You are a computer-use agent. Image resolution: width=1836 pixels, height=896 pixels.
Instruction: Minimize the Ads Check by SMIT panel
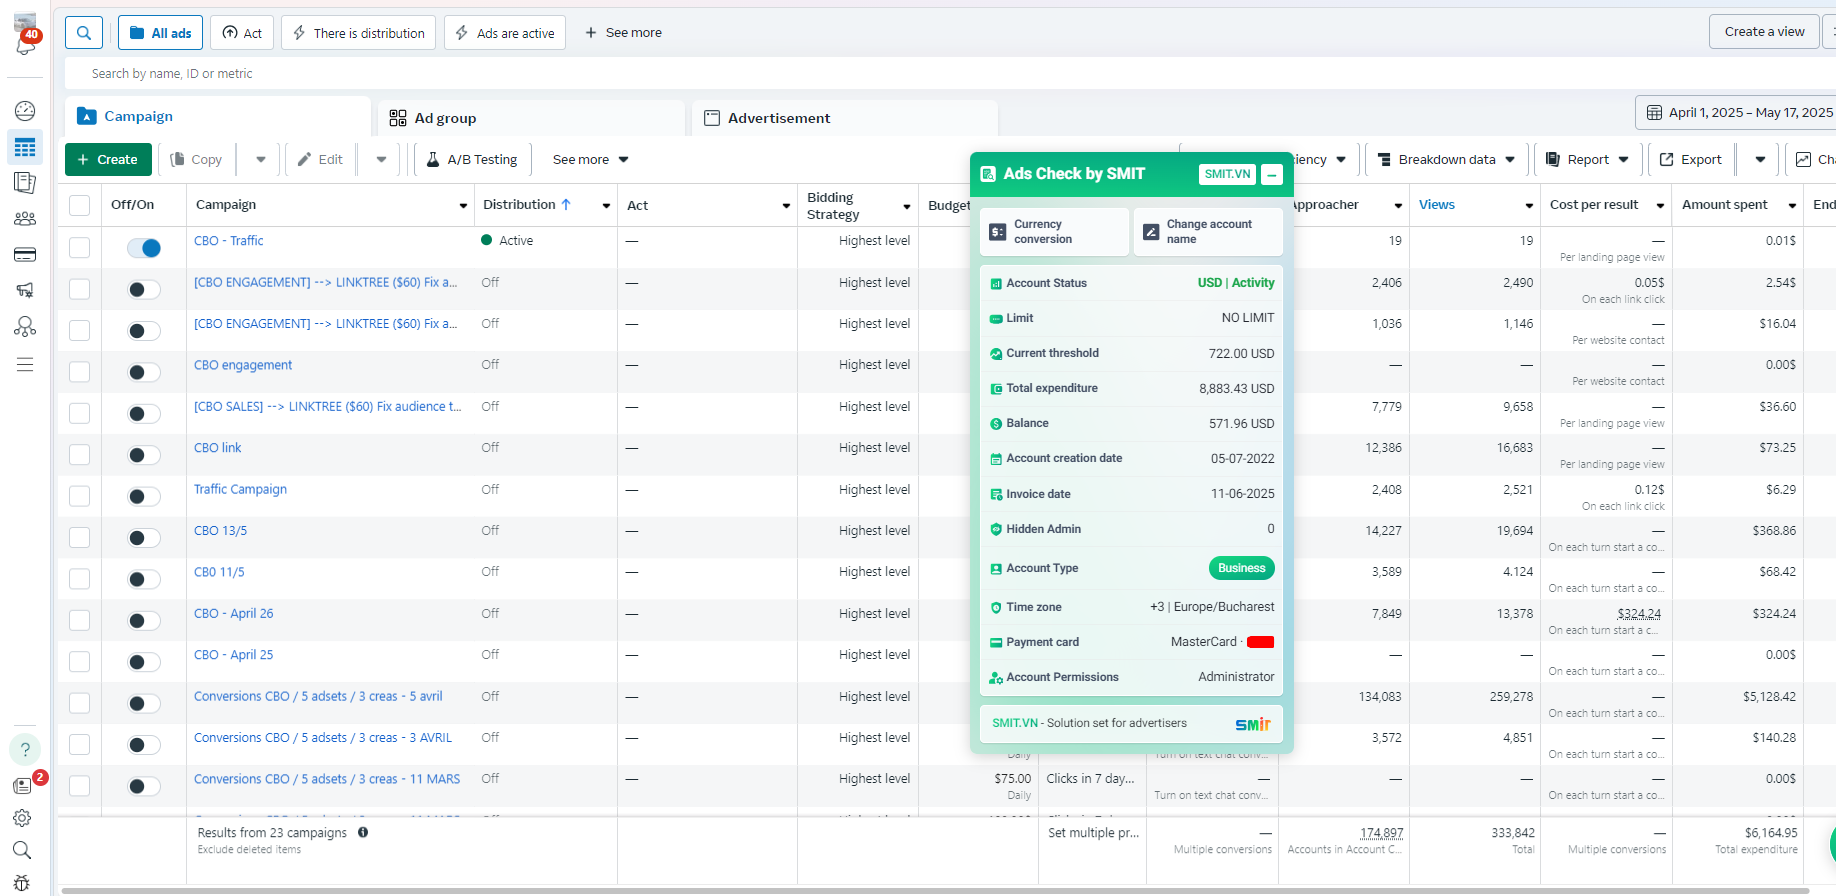pyautogui.click(x=1272, y=174)
